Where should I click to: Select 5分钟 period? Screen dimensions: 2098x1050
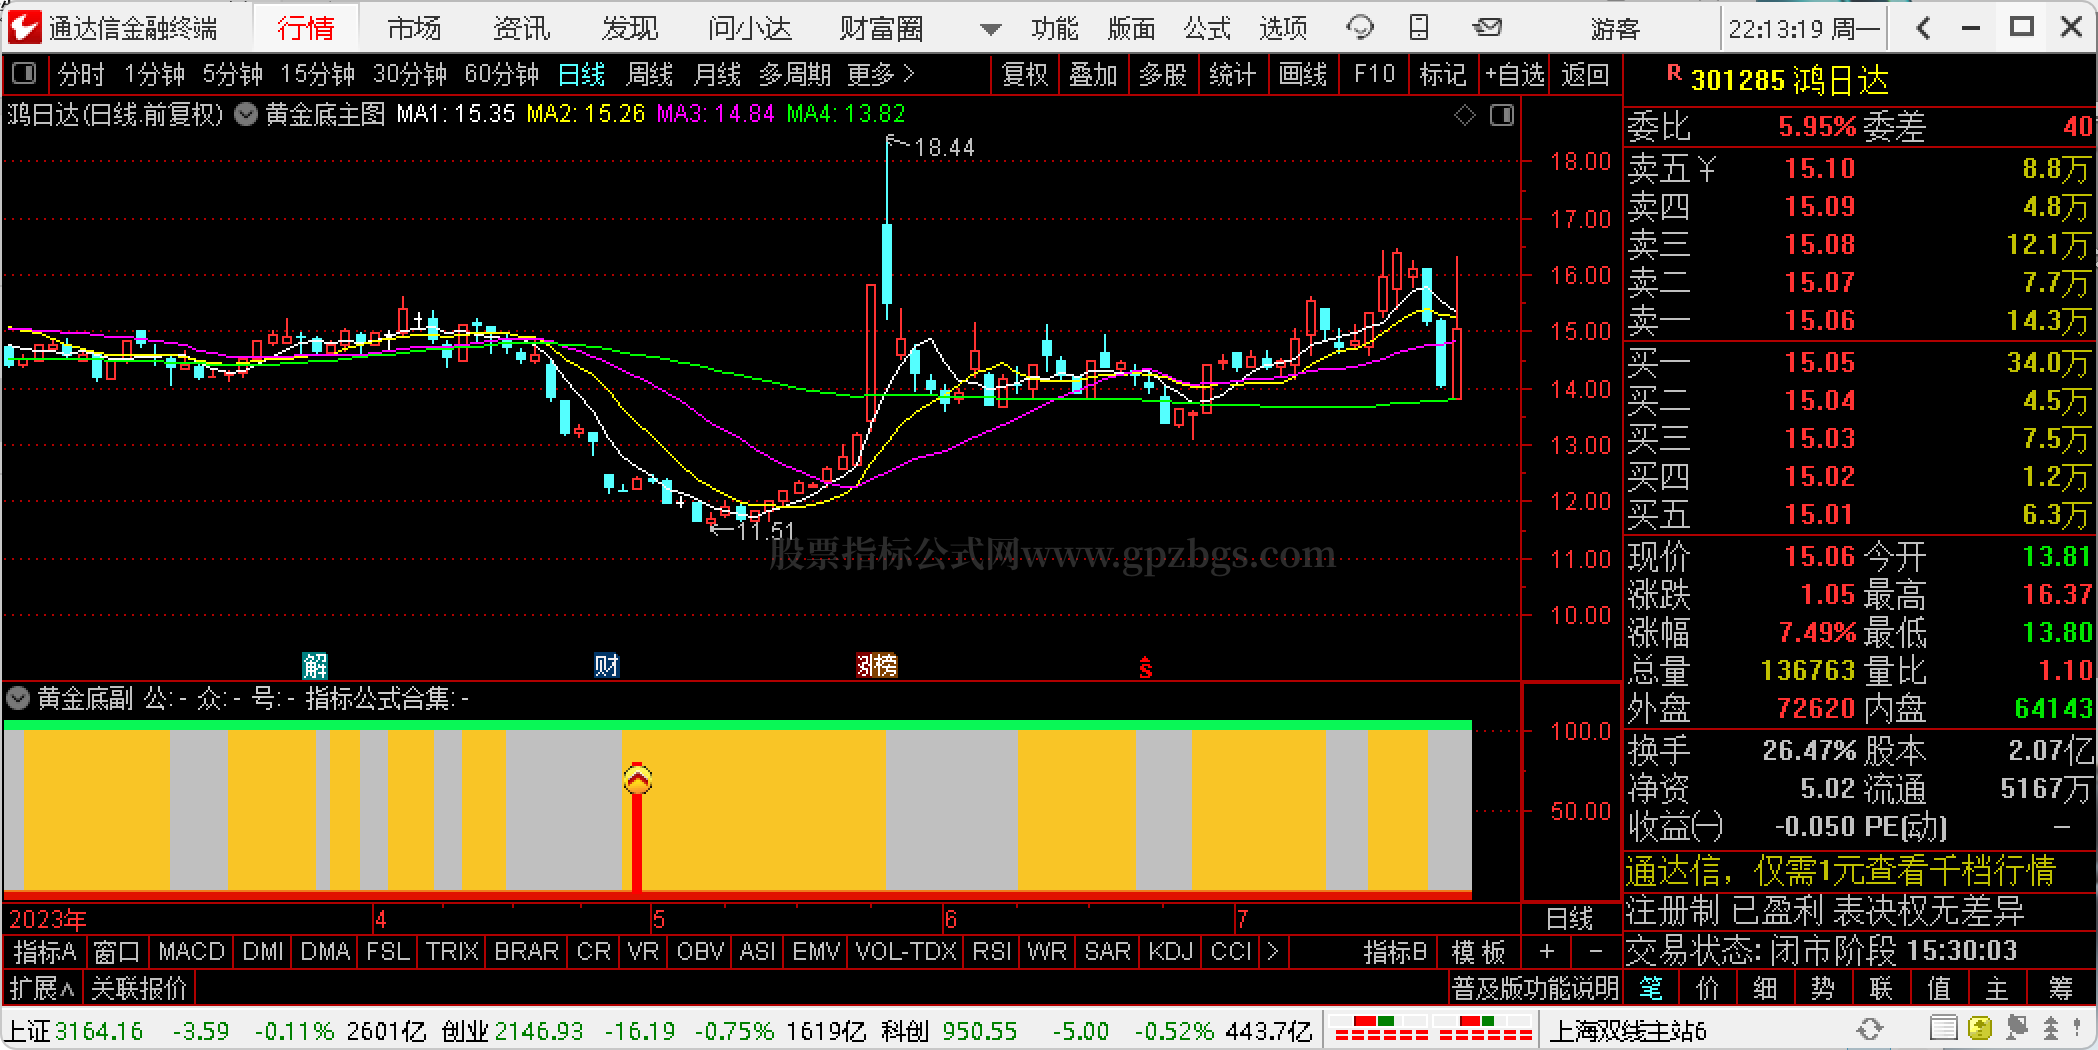coord(233,74)
